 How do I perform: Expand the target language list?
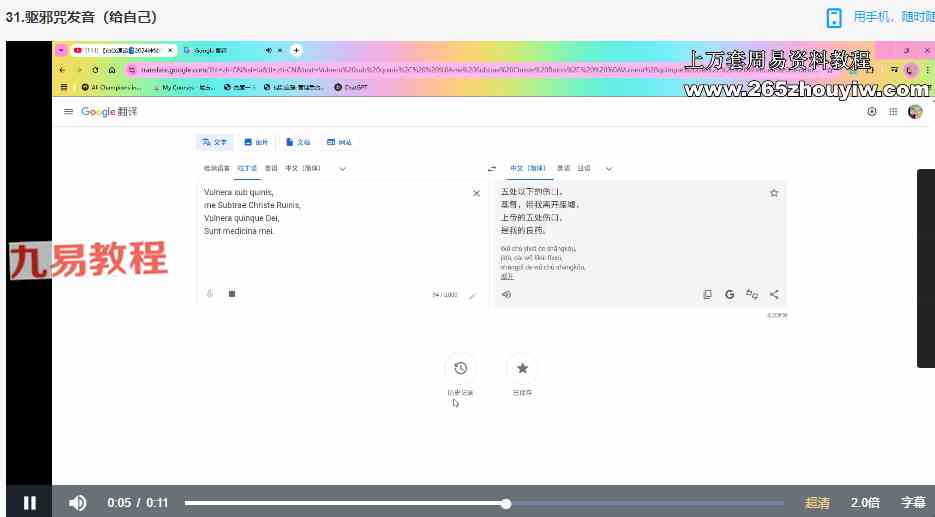609,169
